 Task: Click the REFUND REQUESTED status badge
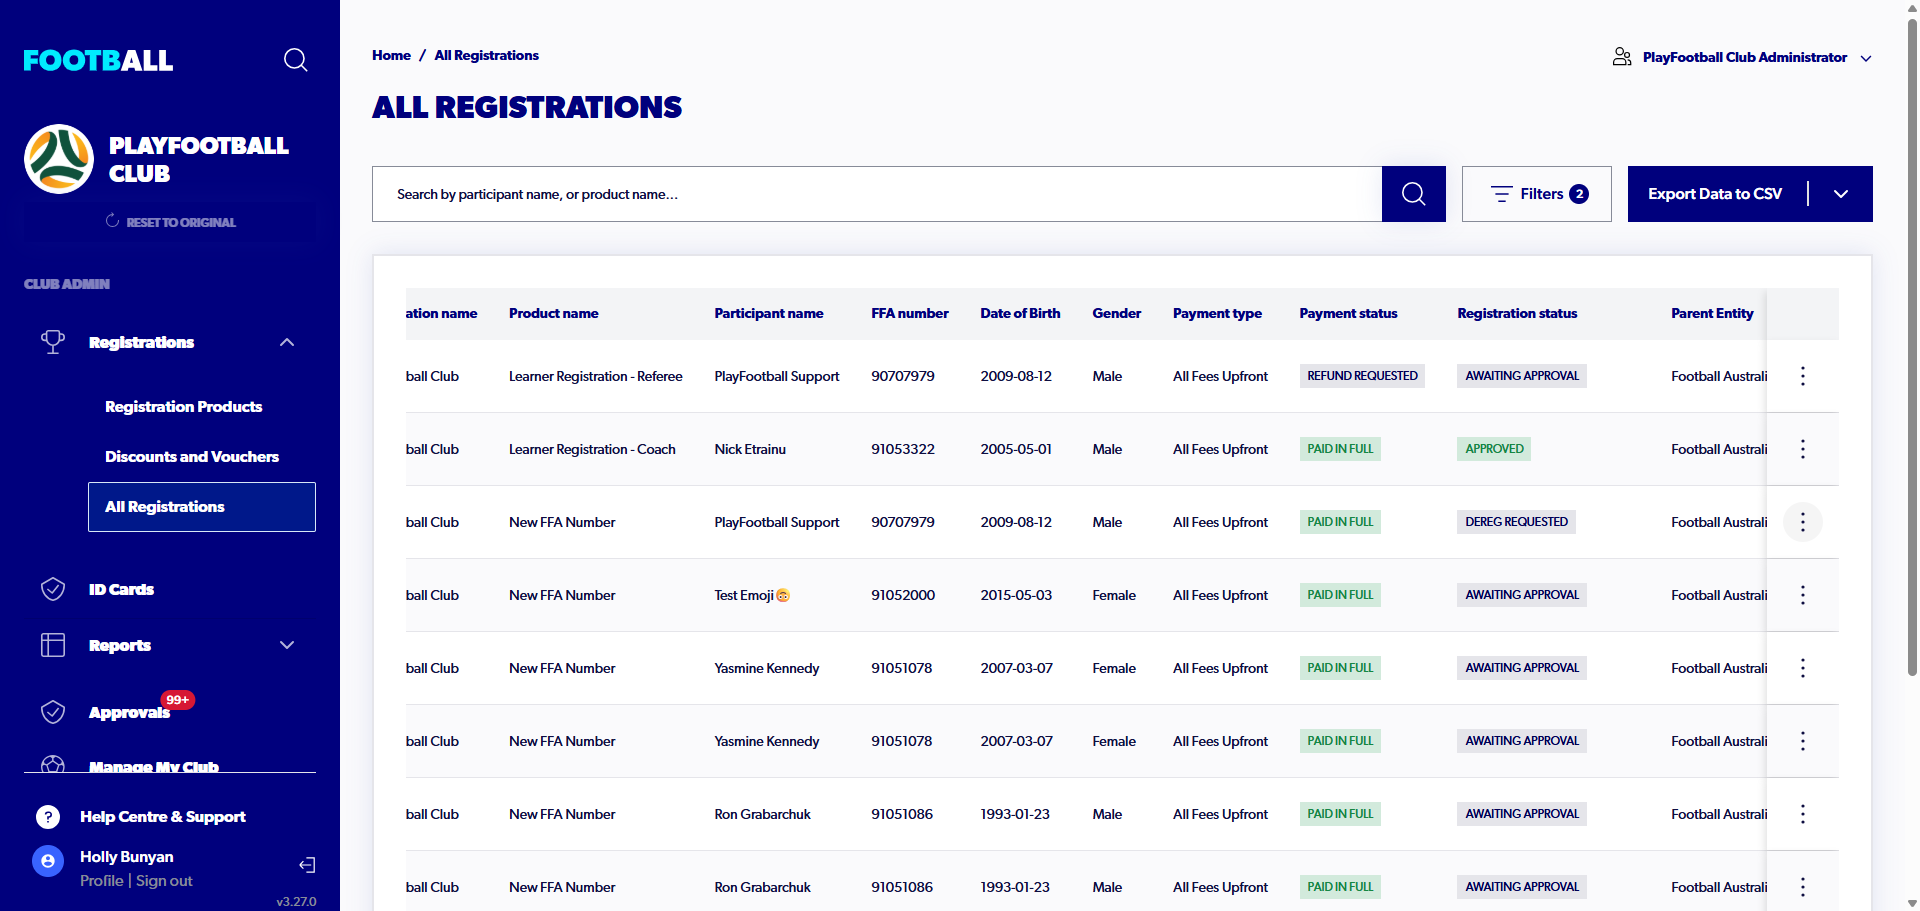point(1362,376)
